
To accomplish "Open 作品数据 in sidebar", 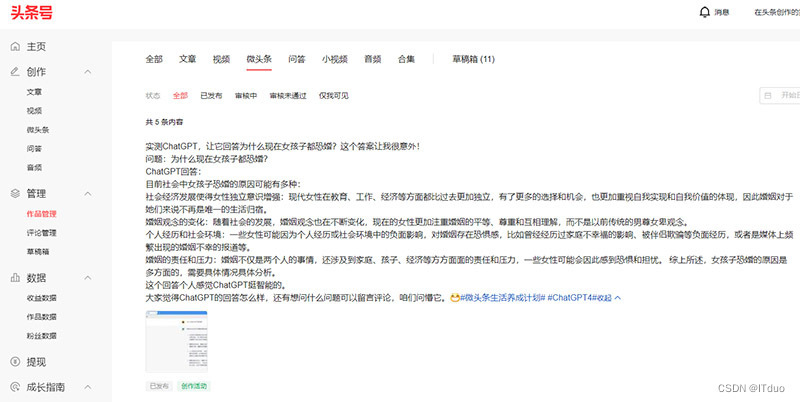I will [41, 317].
